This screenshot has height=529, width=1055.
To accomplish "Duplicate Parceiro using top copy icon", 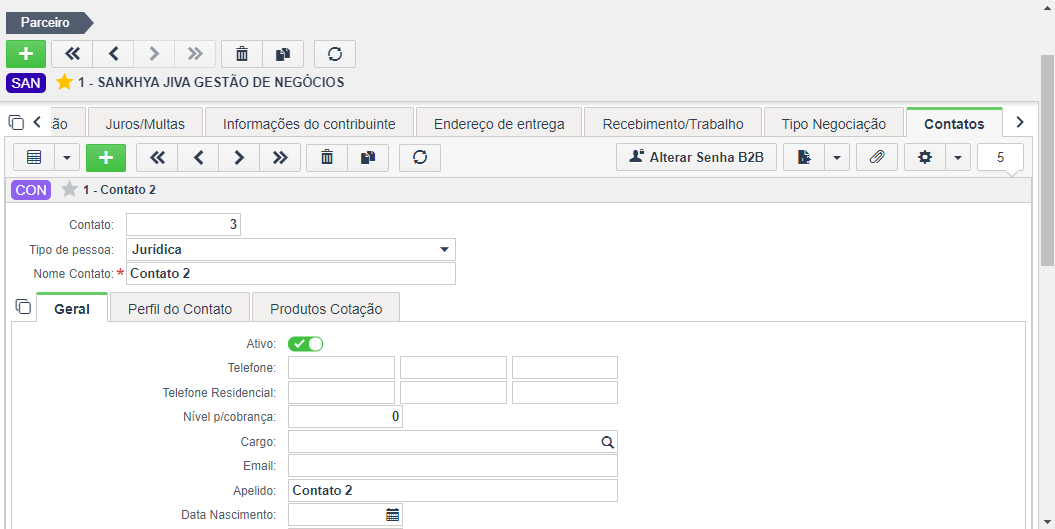I will [x=283, y=54].
